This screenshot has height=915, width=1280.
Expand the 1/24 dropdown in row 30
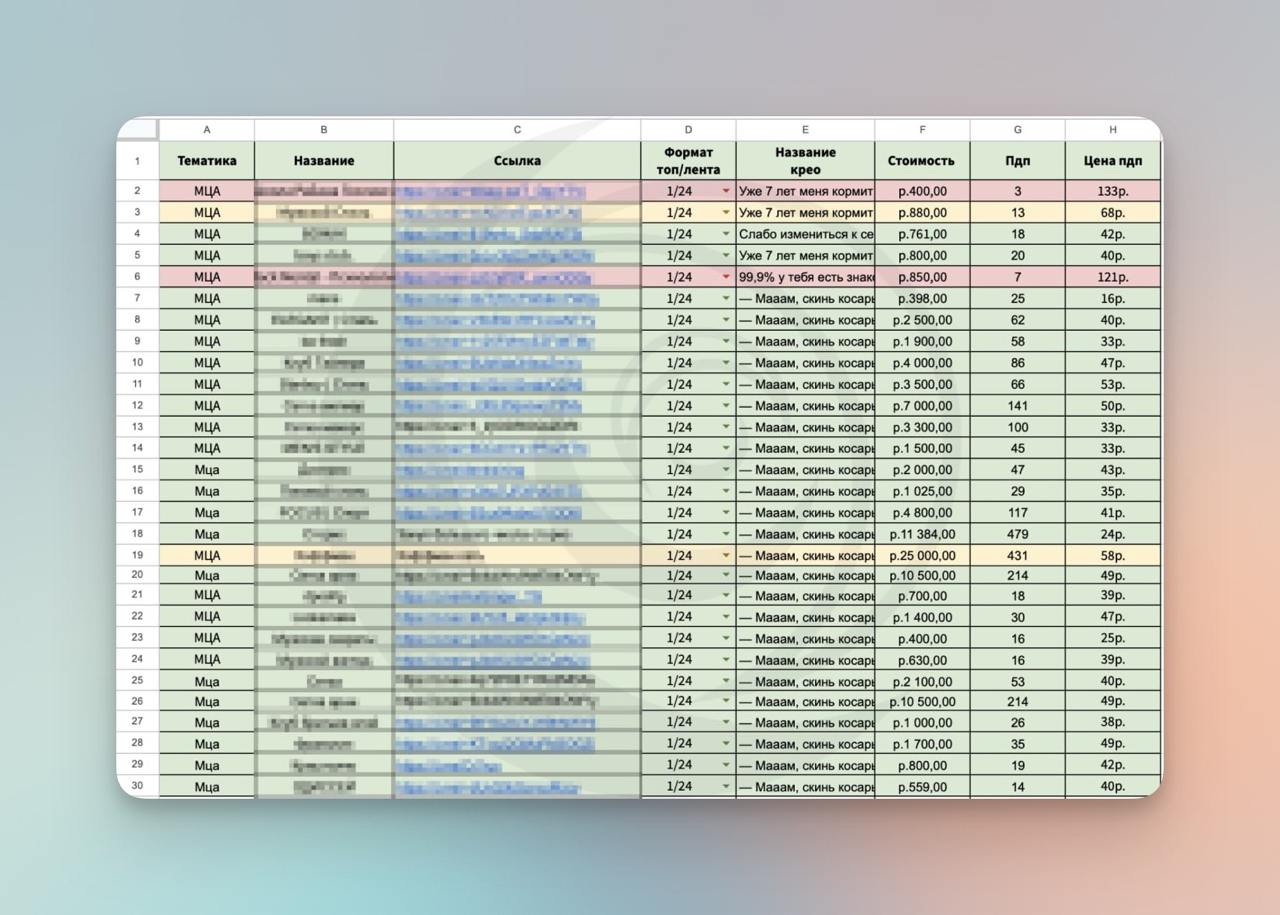point(726,787)
